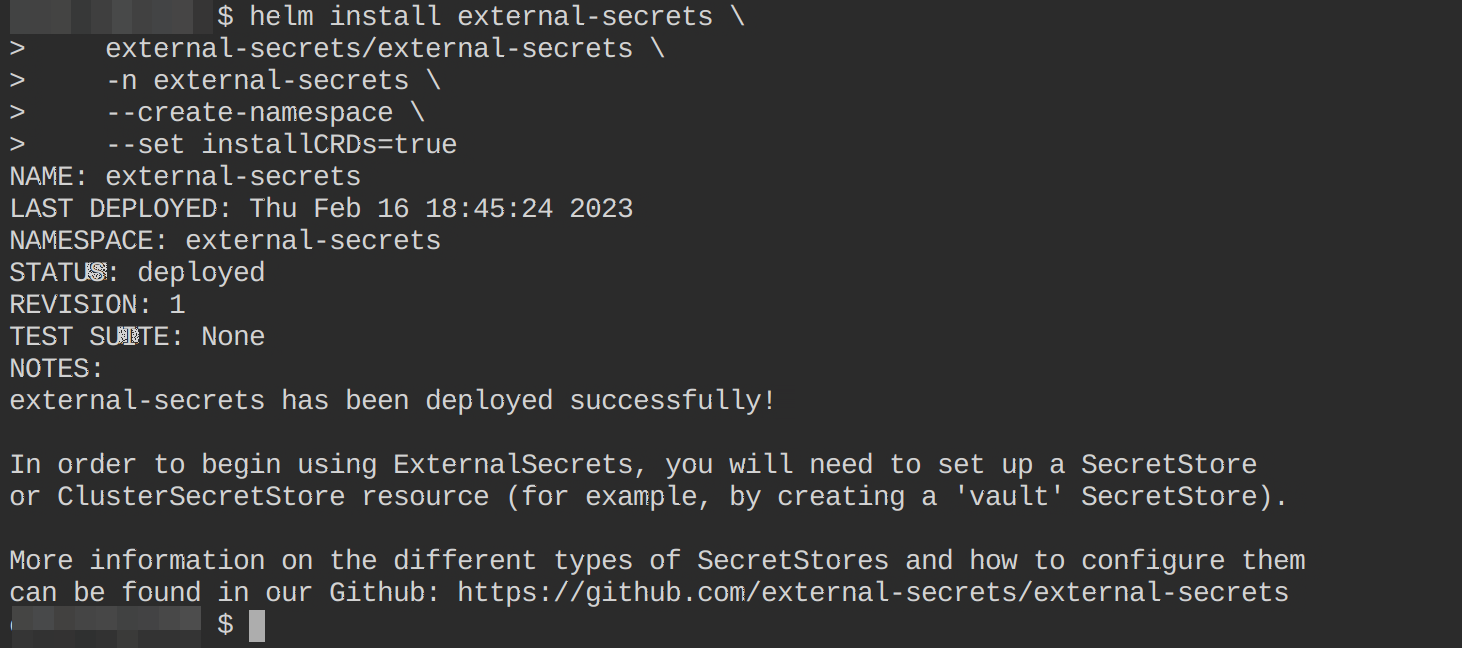
Task: Click the 'deployed' status value
Action: coord(201,273)
